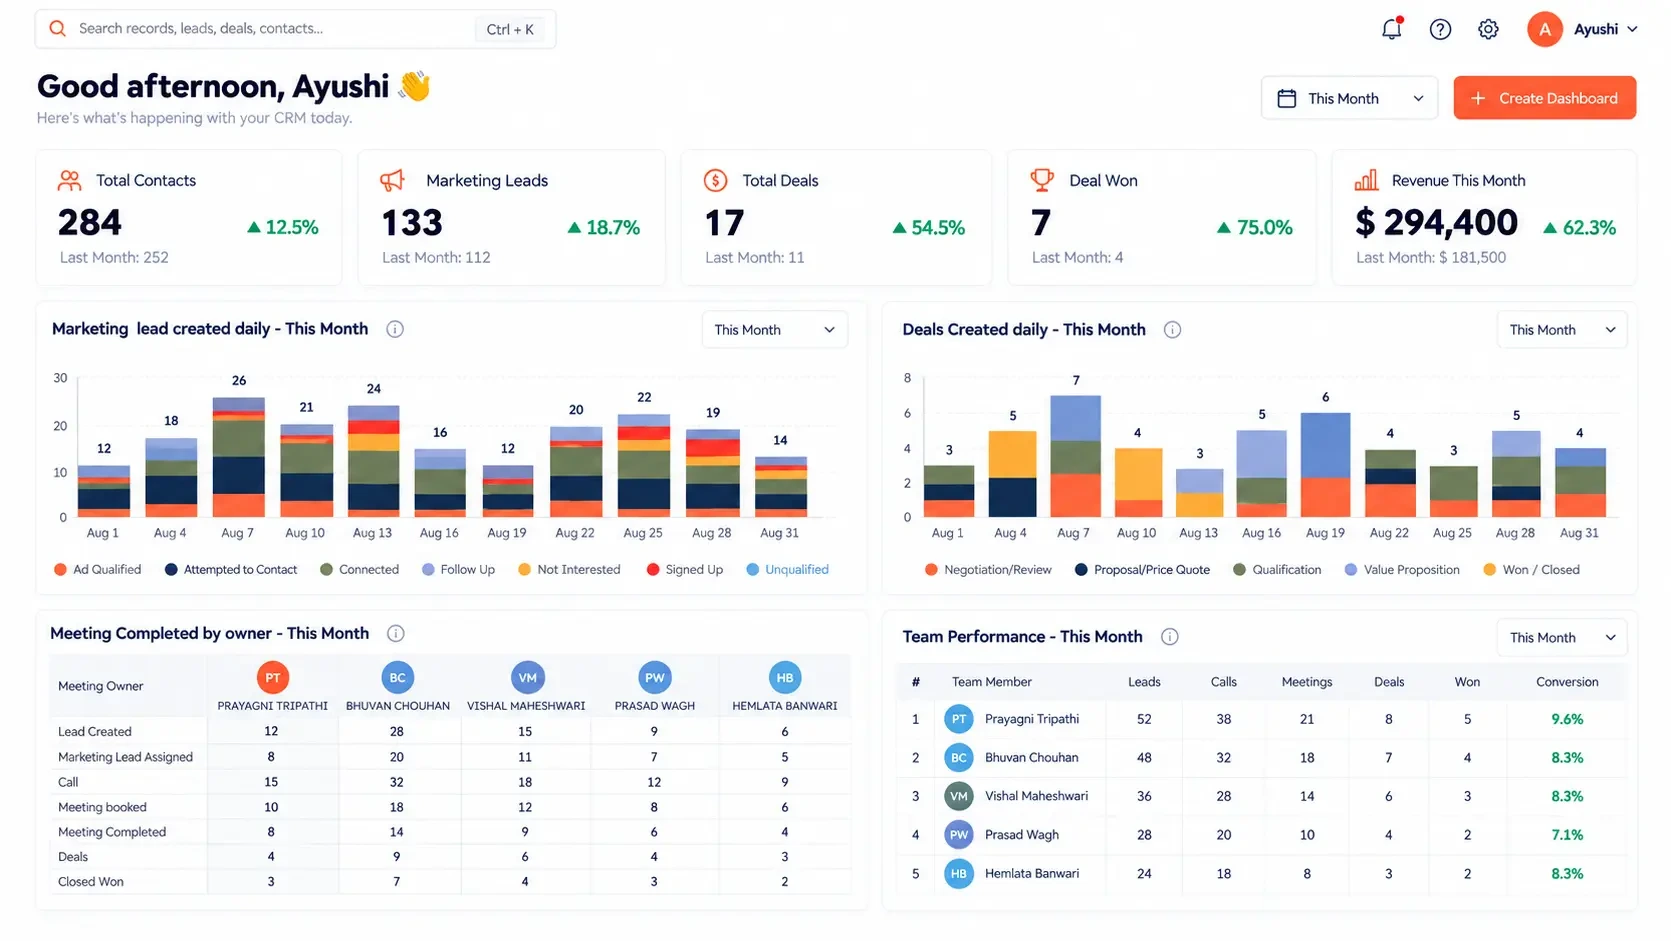Sort by Conversion column header
This screenshot has width=1671, height=941.
point(1567,682)
